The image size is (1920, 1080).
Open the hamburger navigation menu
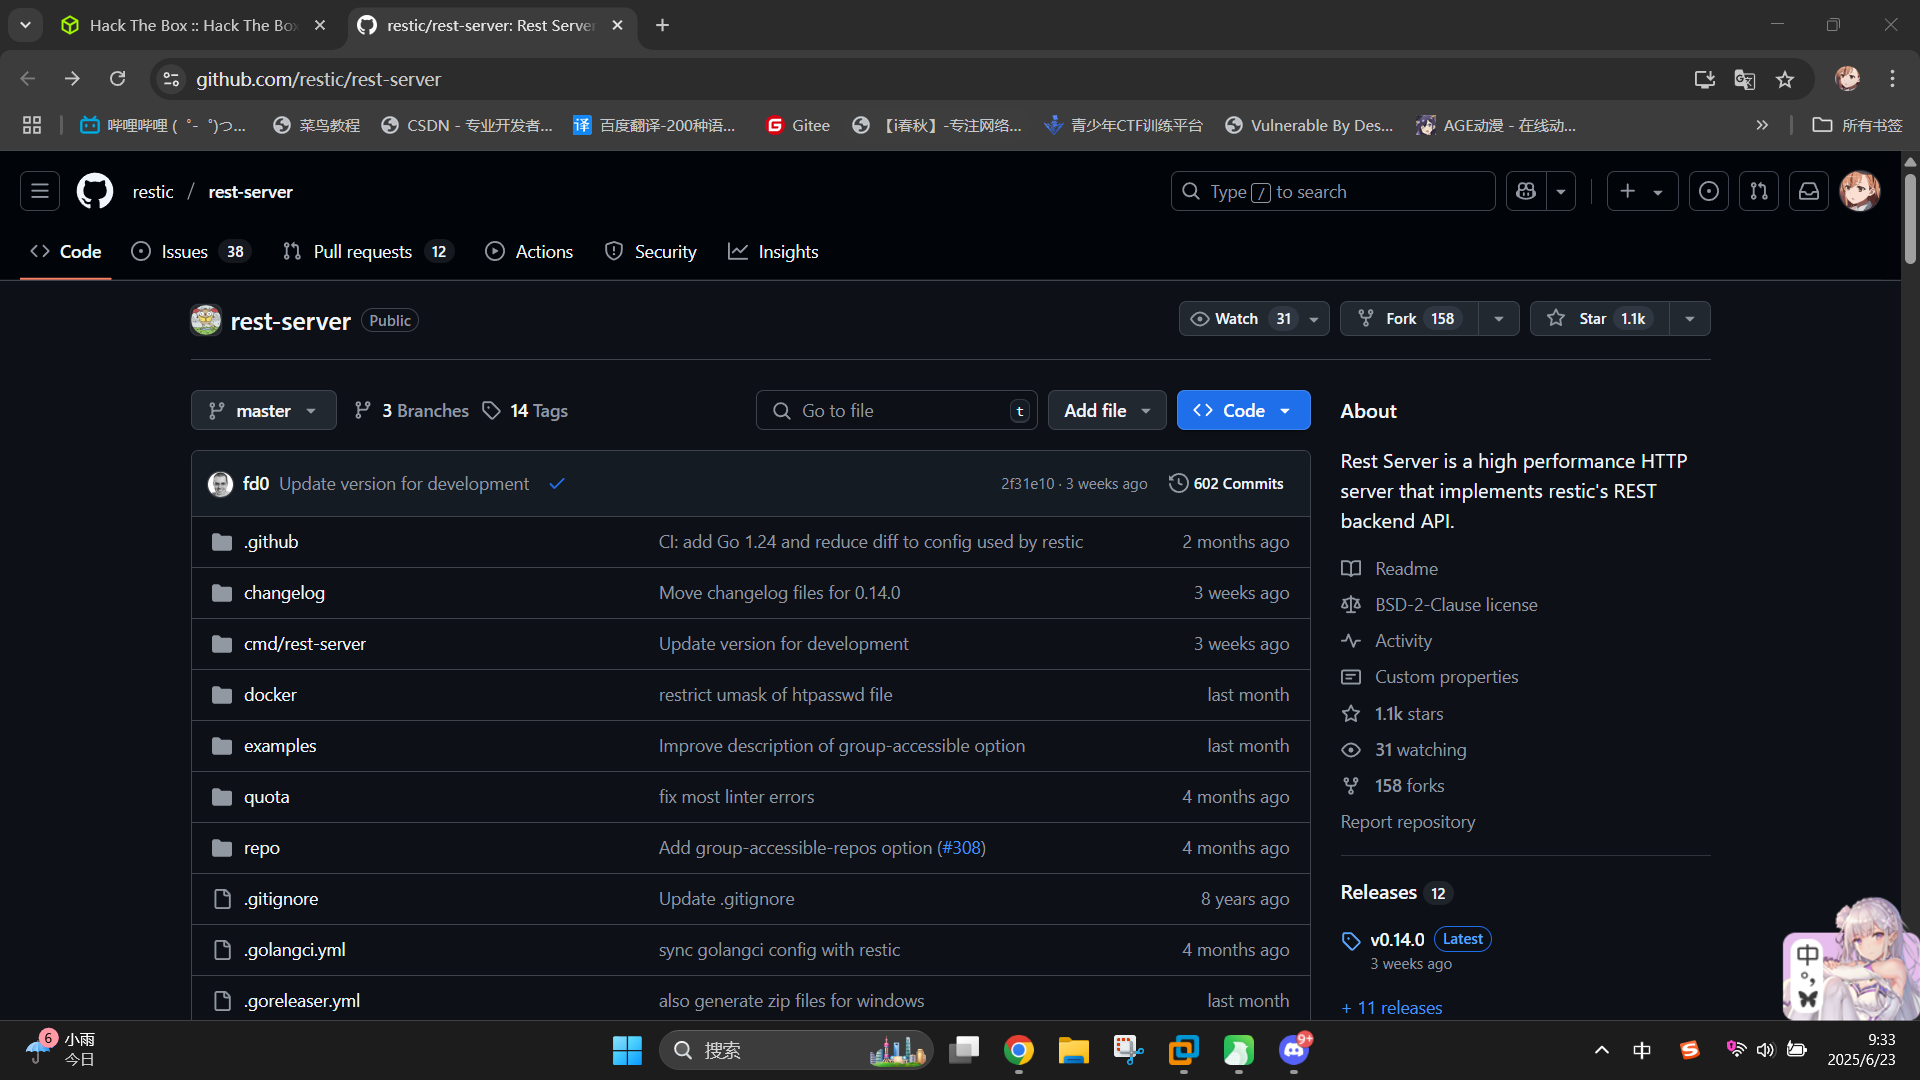(x=40, y=191)
